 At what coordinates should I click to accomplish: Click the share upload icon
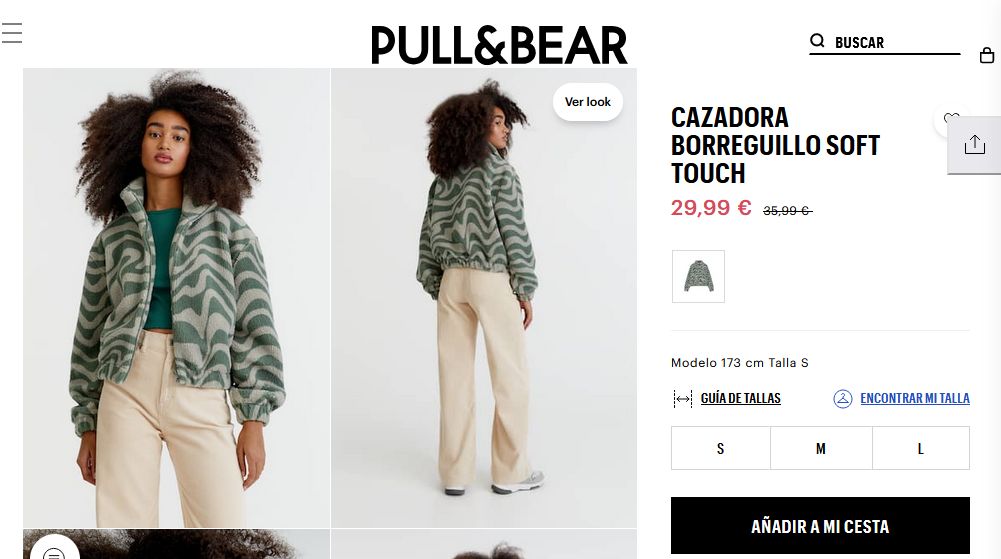point(974,145)
